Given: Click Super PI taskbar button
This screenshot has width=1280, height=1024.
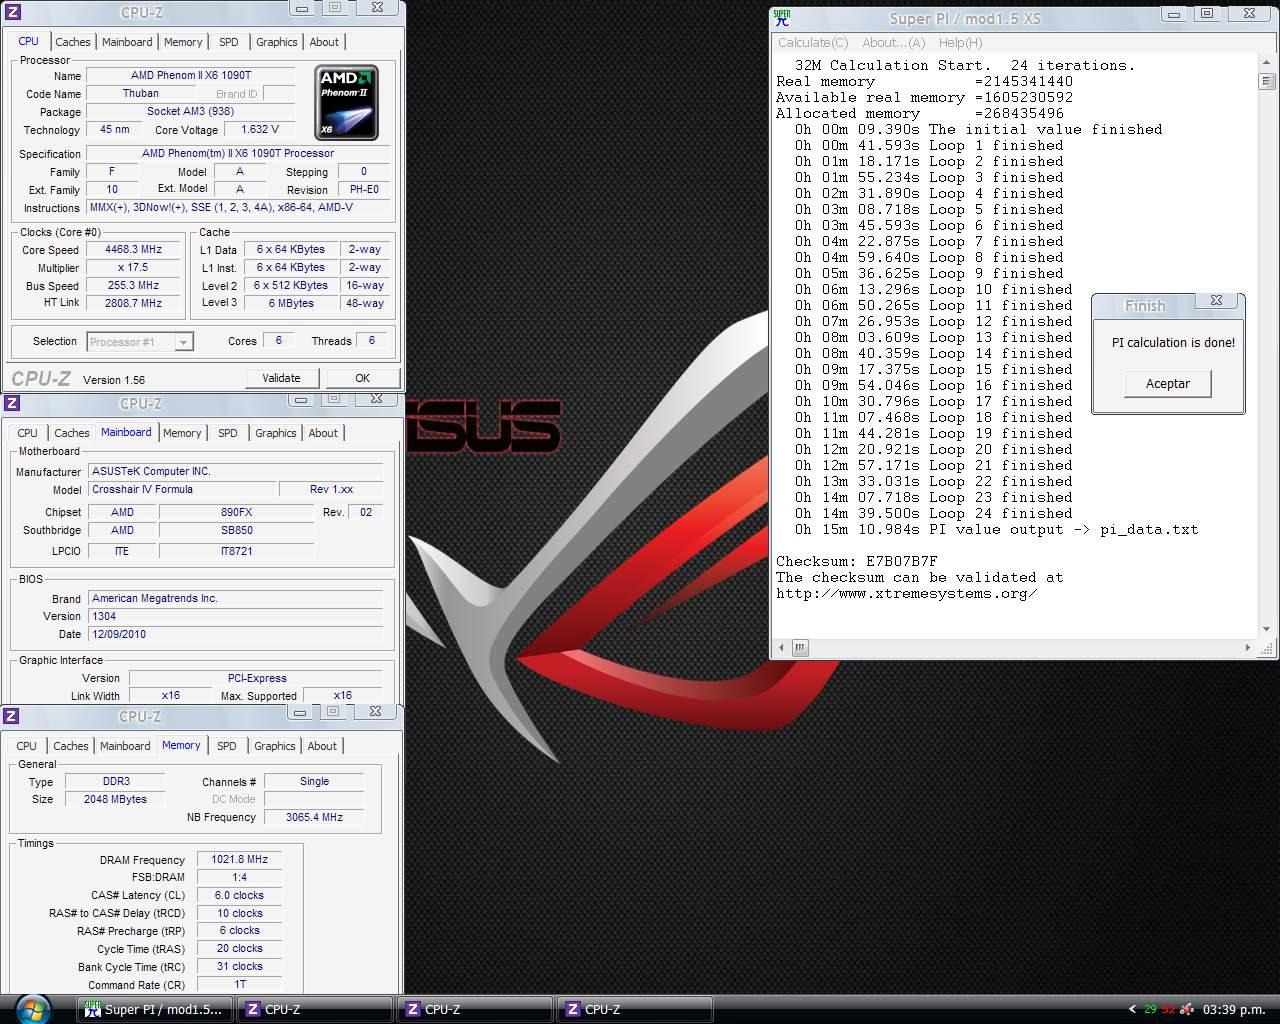Looking at the screenshot, I should [155, 1010].
